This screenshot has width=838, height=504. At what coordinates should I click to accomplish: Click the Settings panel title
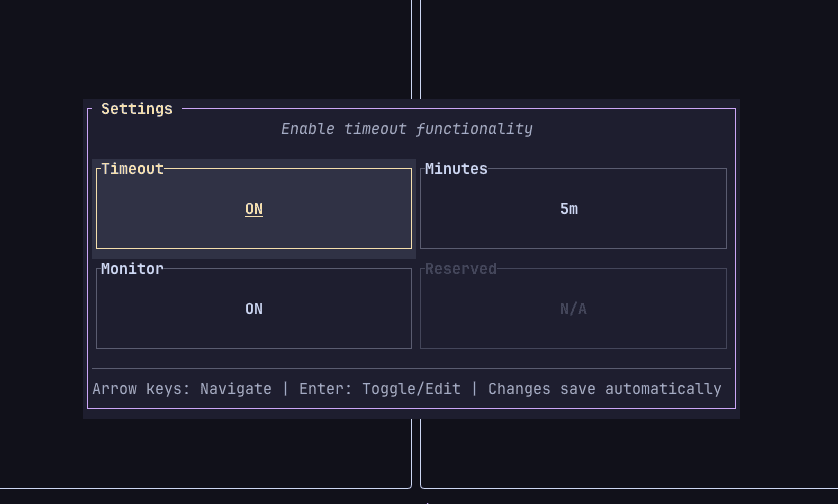[137, 109]
